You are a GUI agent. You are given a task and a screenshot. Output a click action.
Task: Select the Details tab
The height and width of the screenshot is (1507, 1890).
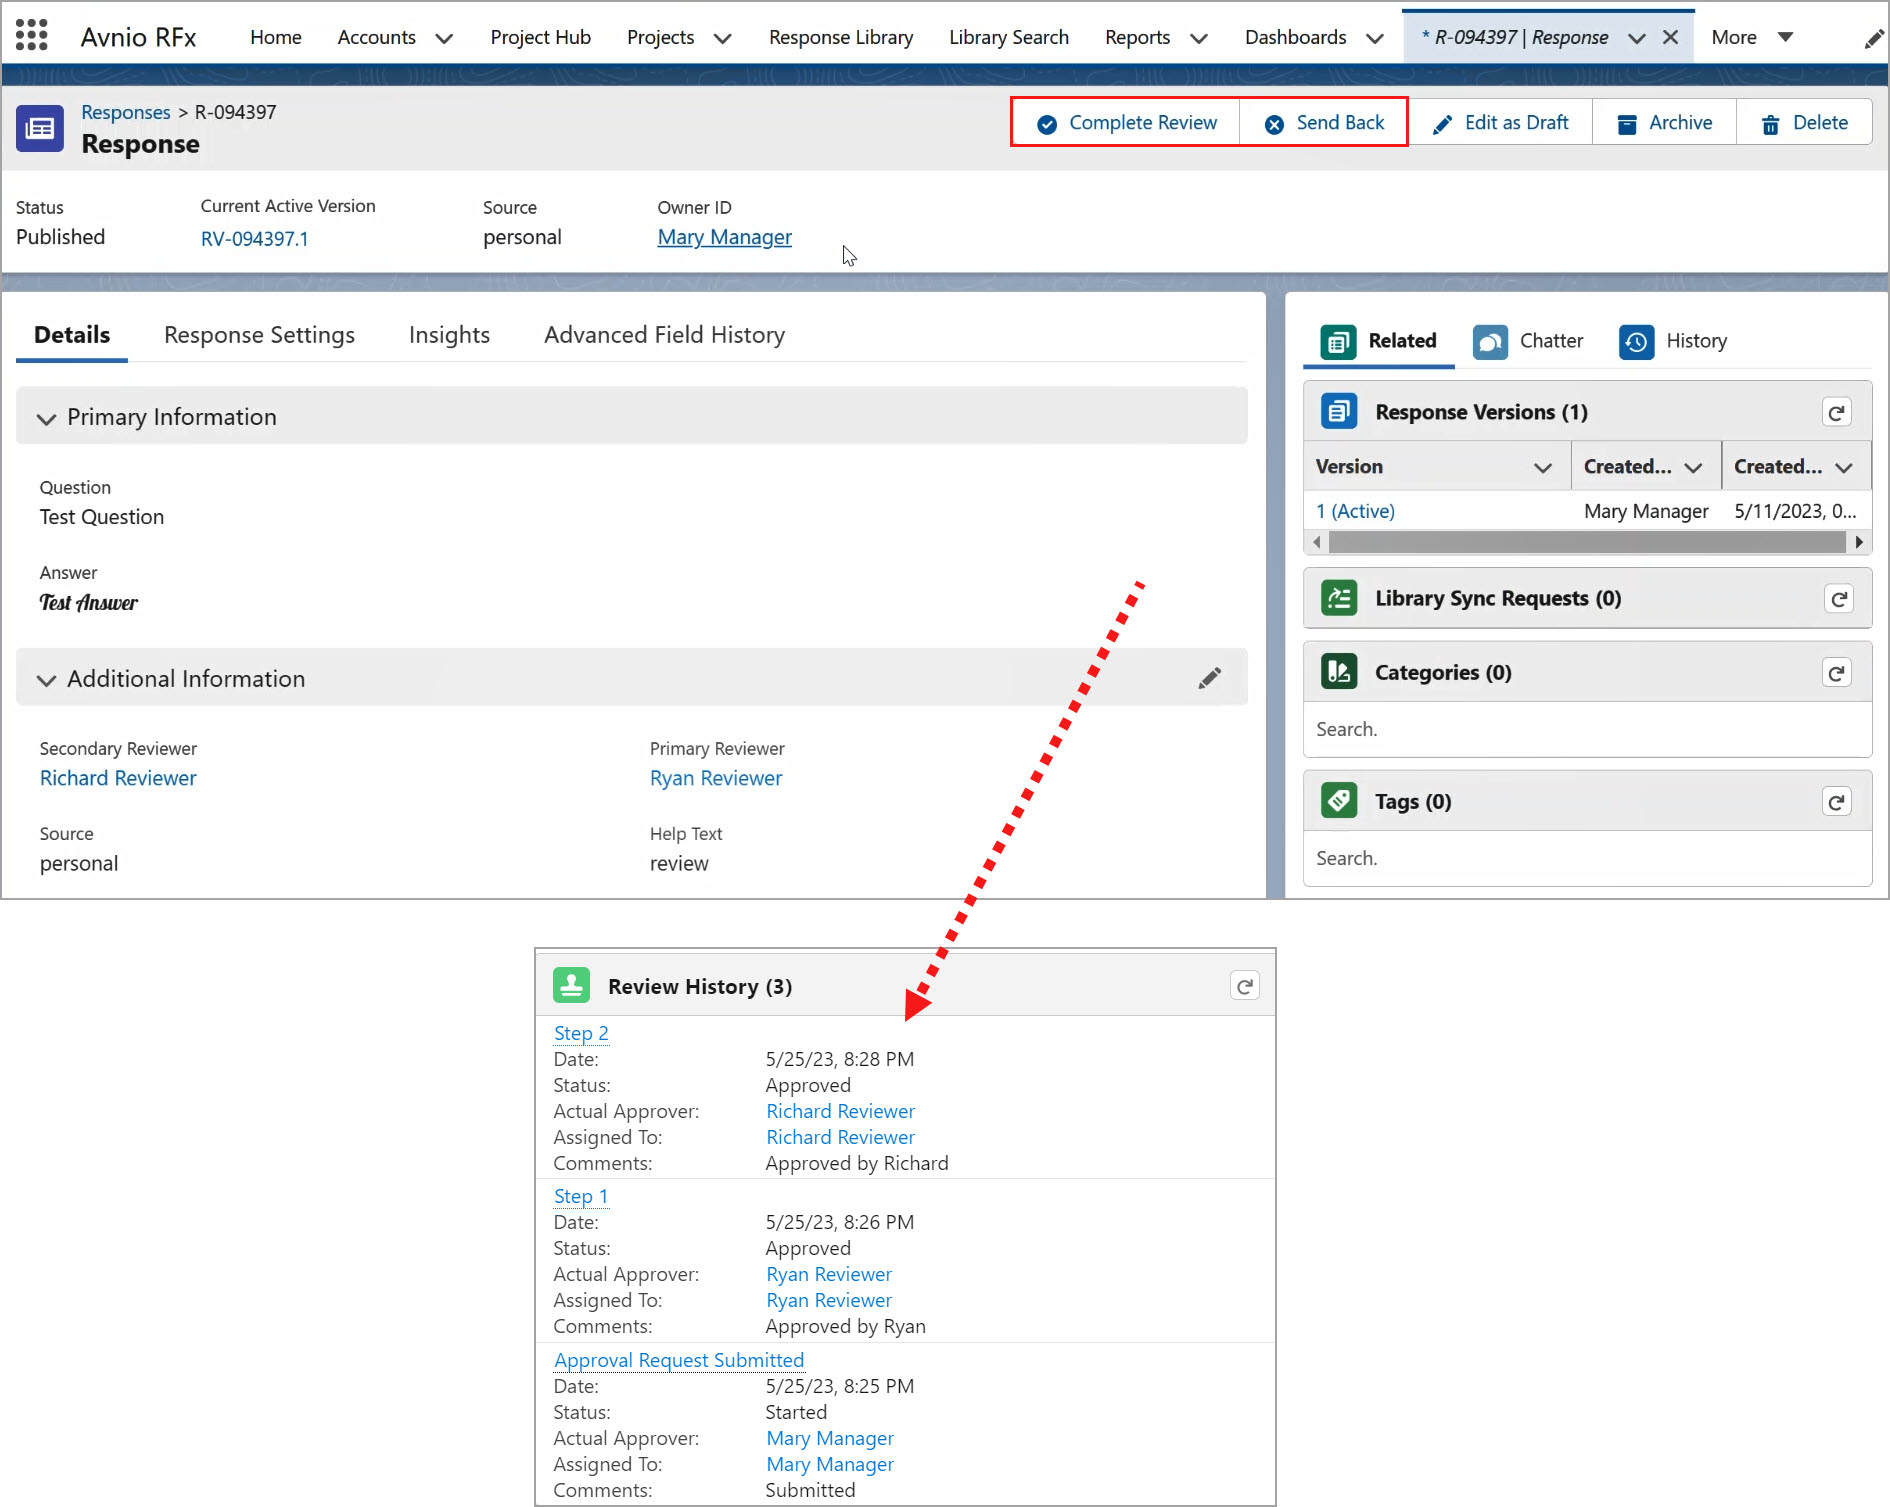72,335
